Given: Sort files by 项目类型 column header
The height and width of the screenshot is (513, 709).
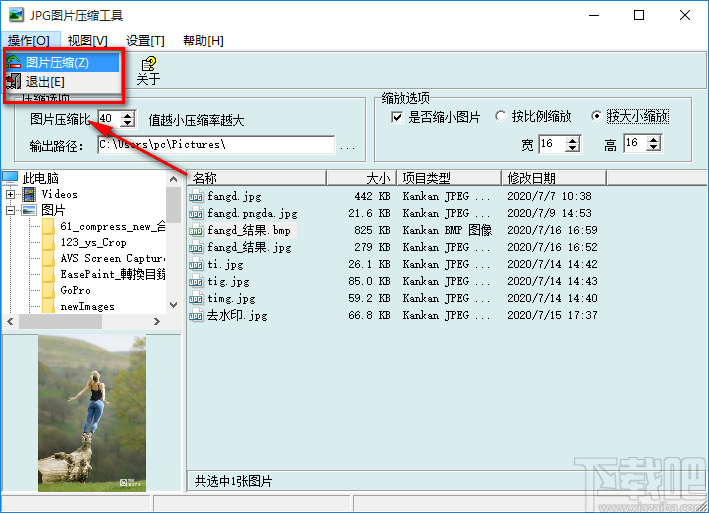Looking at the screenshot, I should click(x=449, y=178).
